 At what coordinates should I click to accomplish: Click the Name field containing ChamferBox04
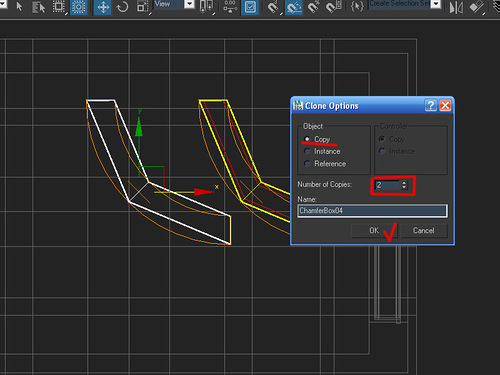(x=372, y=211)
